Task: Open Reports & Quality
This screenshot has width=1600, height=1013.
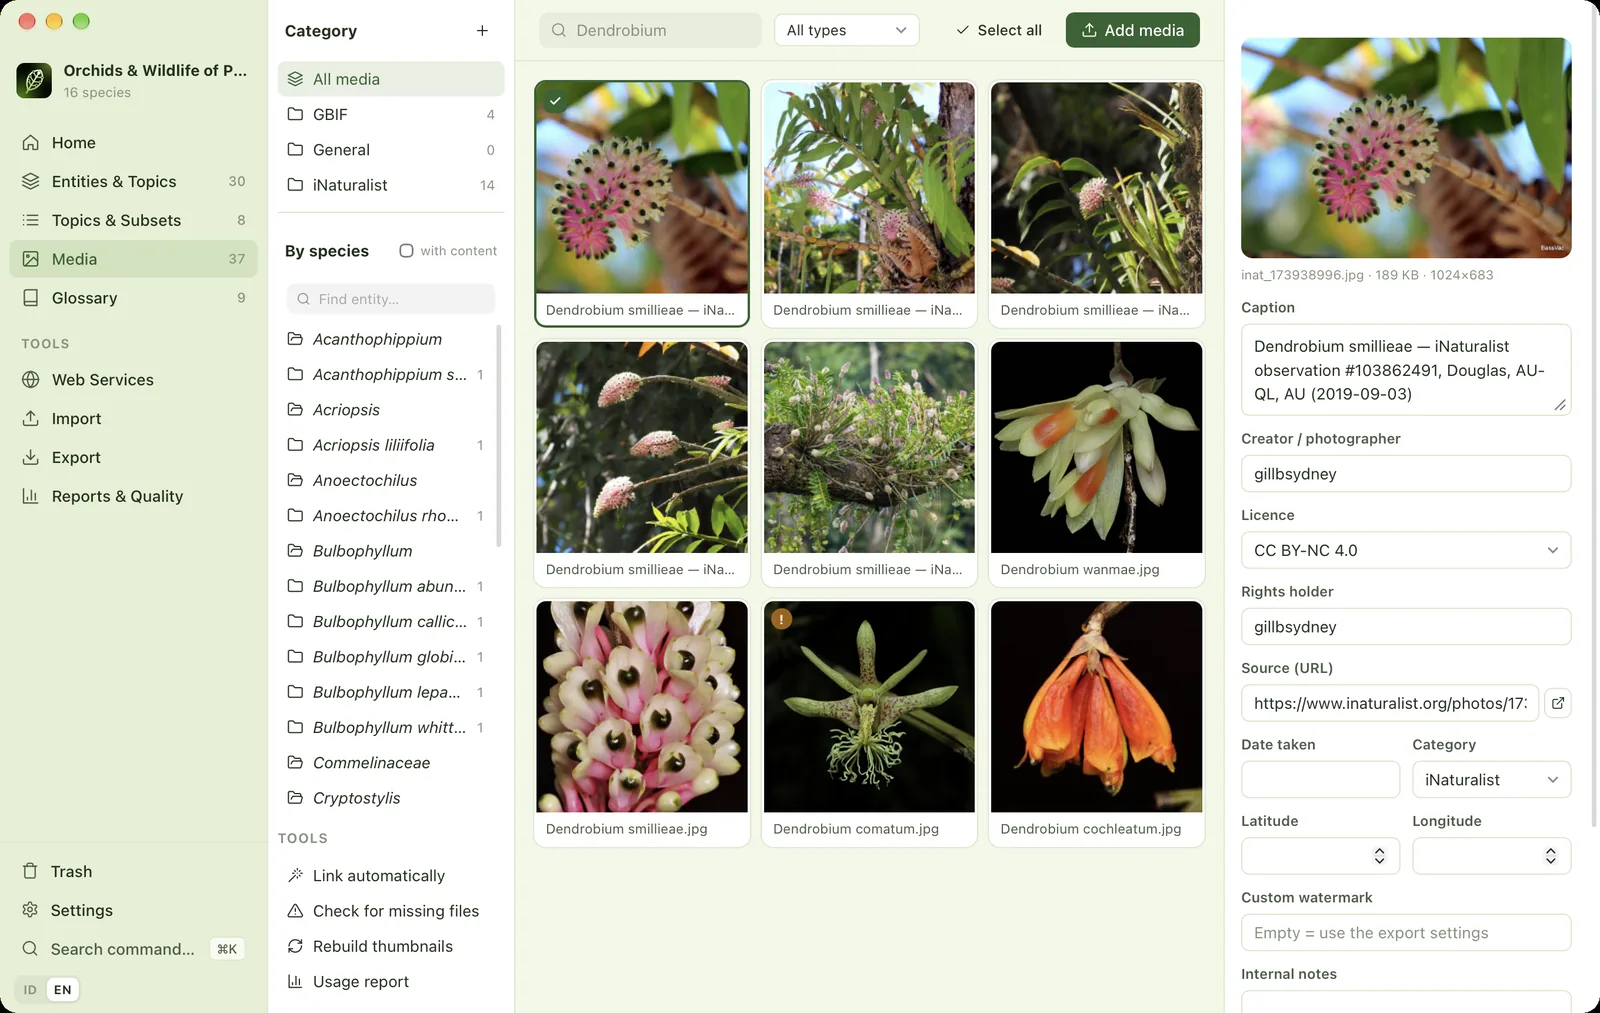Action: [133, 496]
